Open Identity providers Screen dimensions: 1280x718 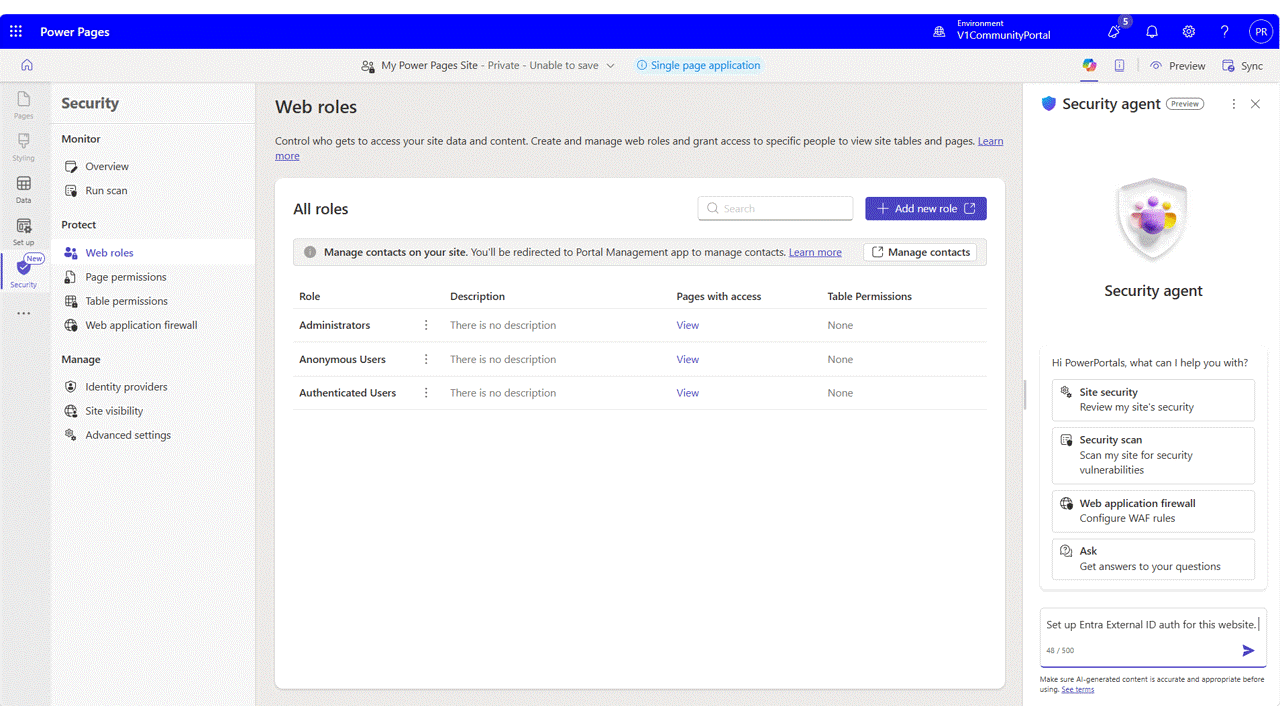click(116, 387)
